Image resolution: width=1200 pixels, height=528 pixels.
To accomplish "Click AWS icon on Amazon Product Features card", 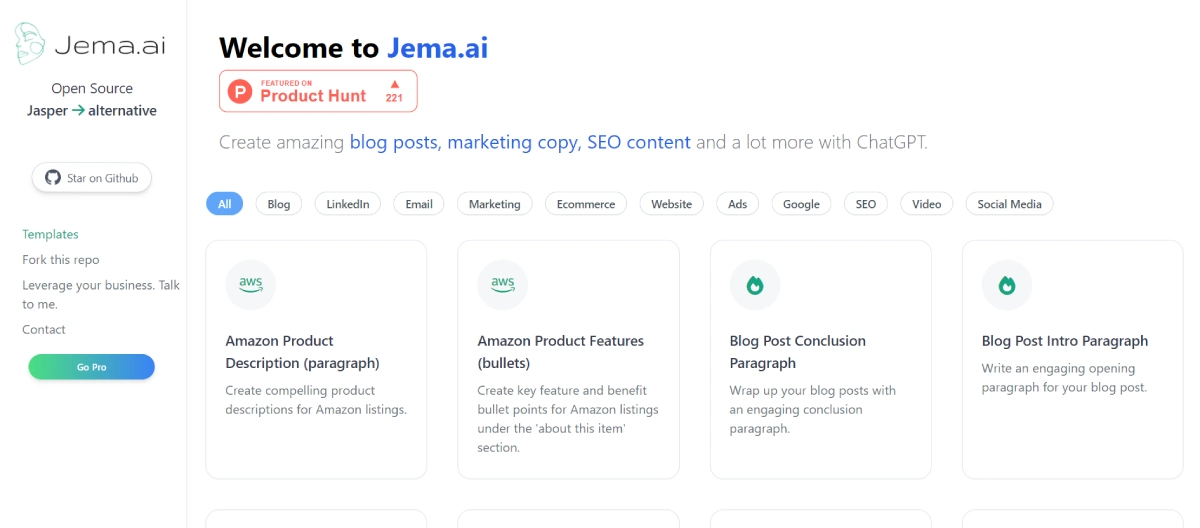I will (503, 285).
